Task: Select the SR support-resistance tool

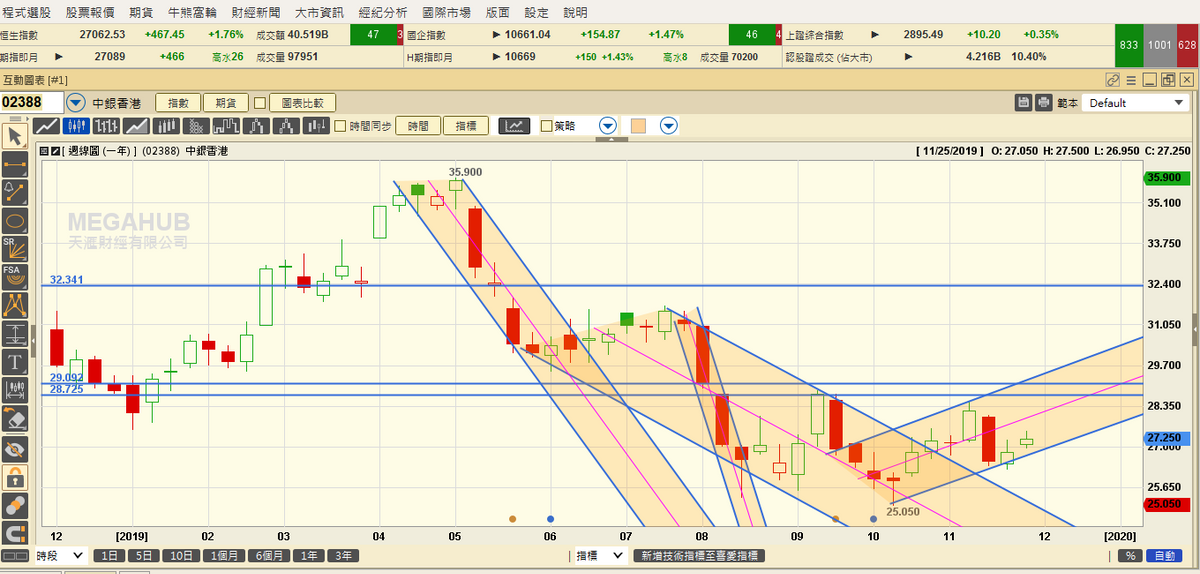Action: point(15,248)
